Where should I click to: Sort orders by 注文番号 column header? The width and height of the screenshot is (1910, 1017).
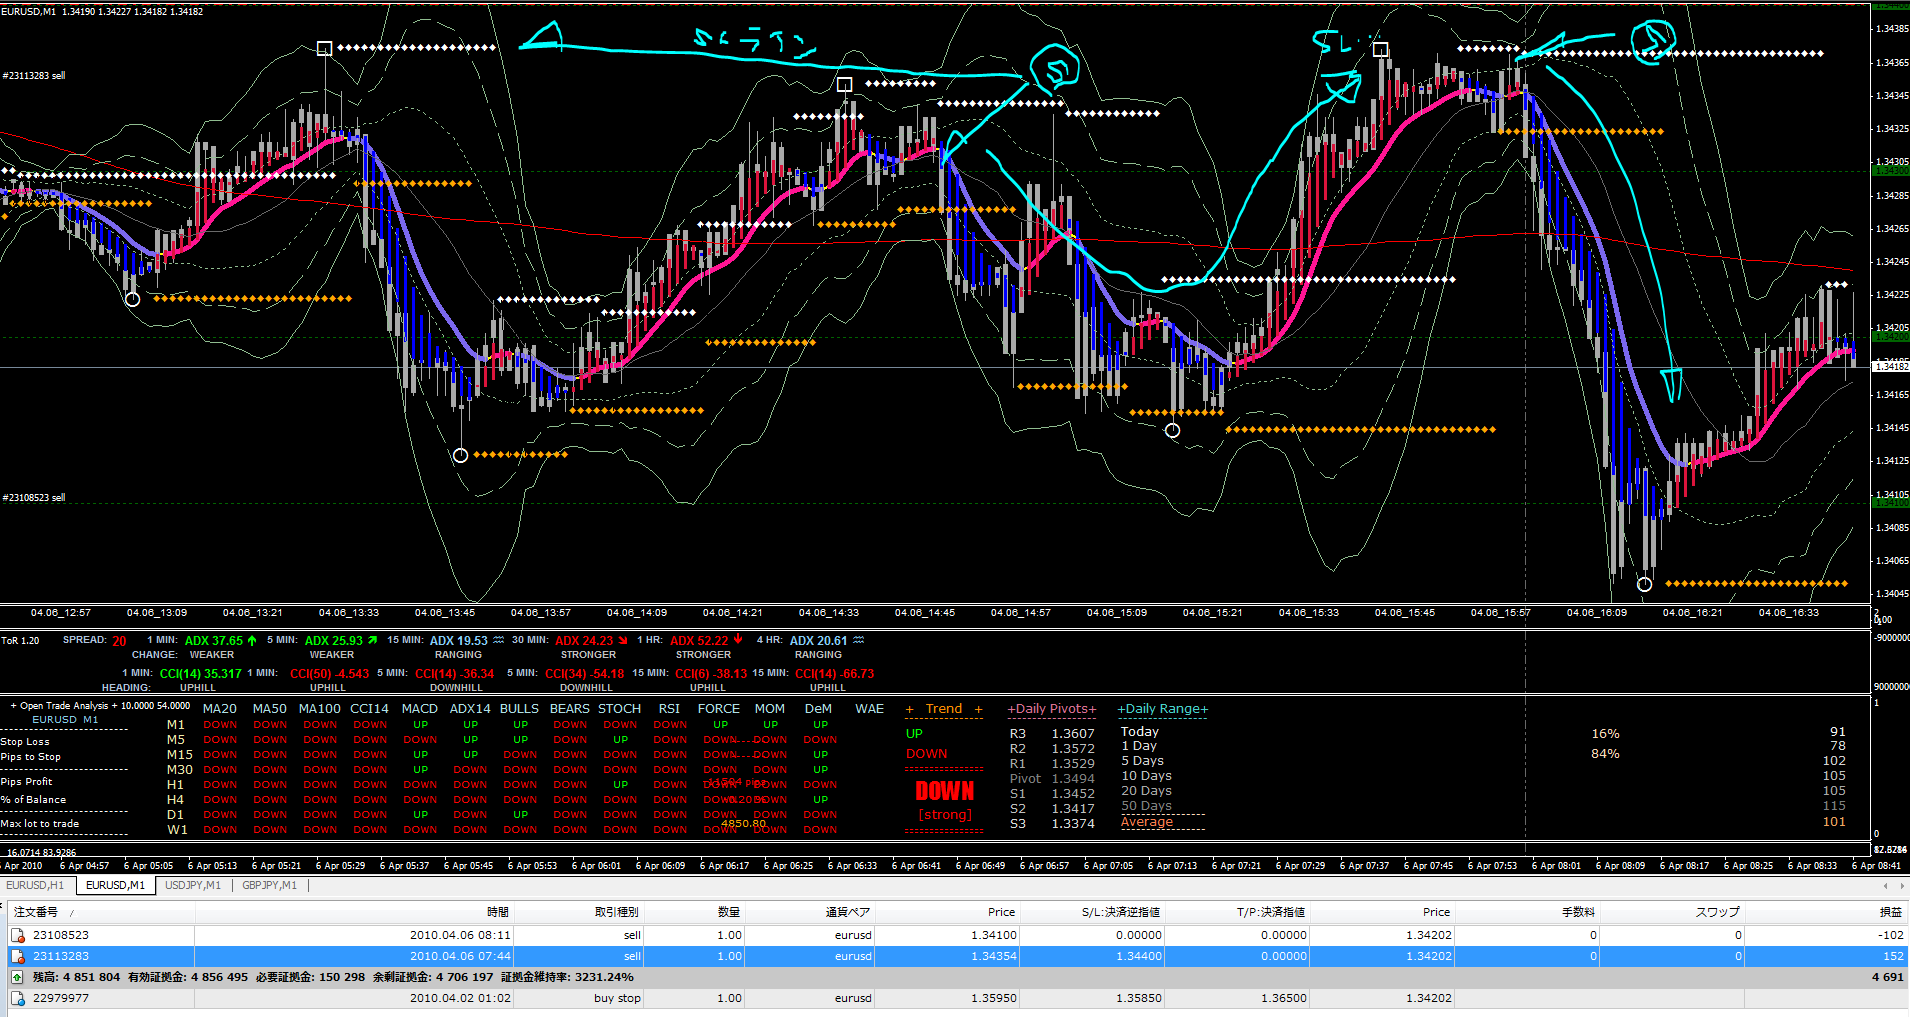coord(36,912)
